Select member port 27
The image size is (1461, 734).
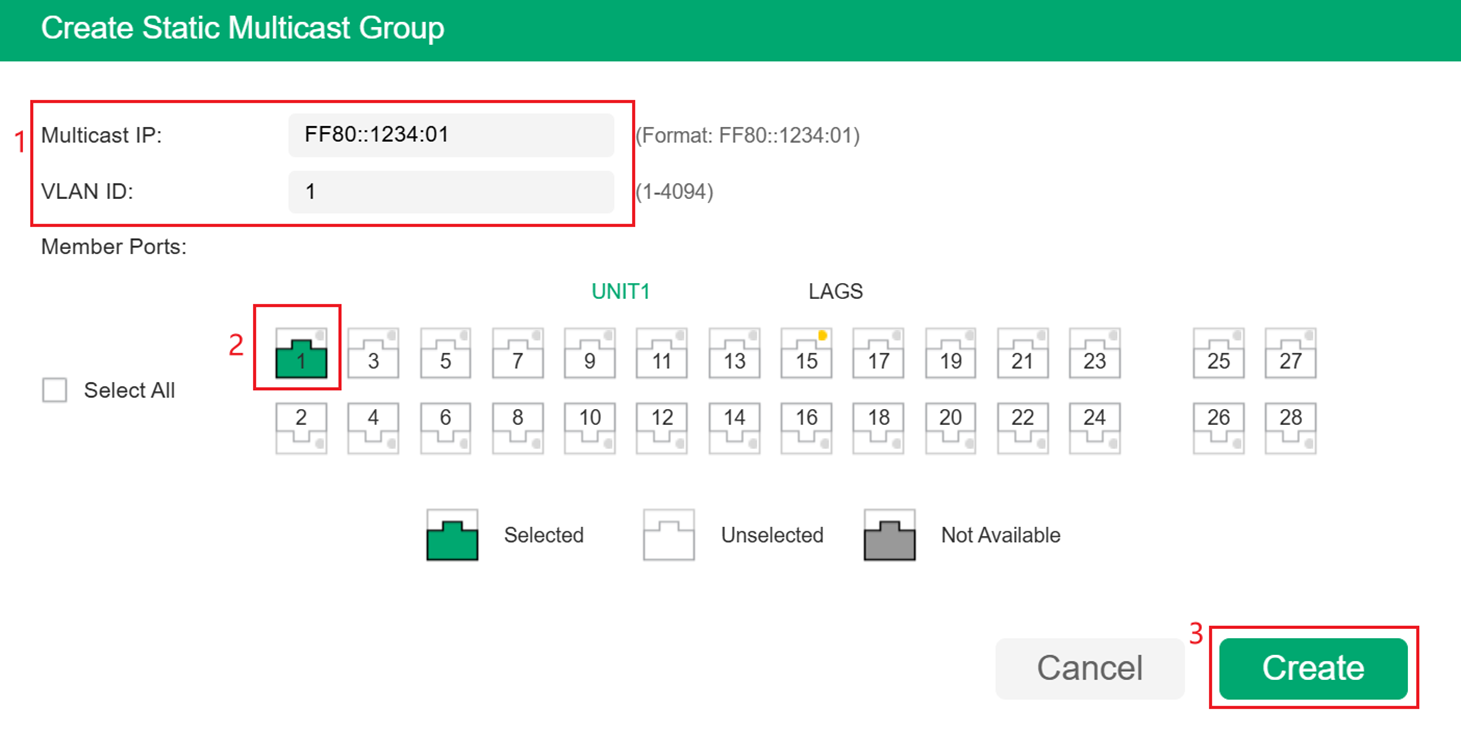pos(1290,354)
